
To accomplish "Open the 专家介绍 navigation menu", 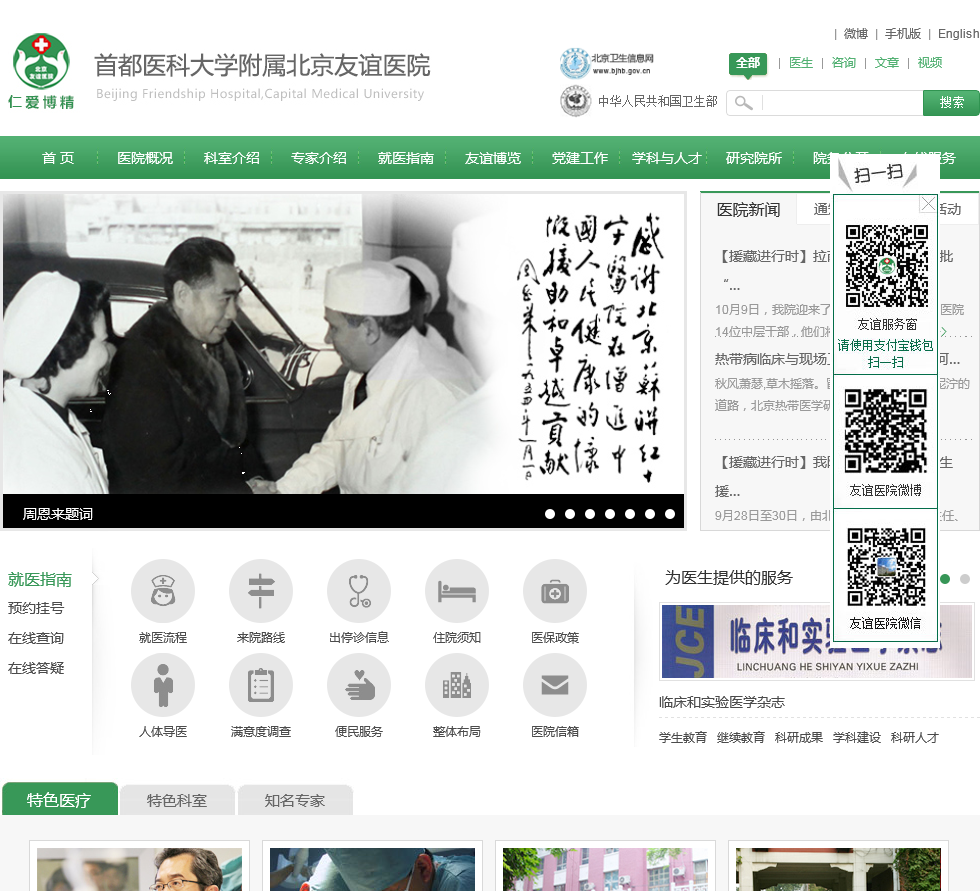I will point(319,158).
